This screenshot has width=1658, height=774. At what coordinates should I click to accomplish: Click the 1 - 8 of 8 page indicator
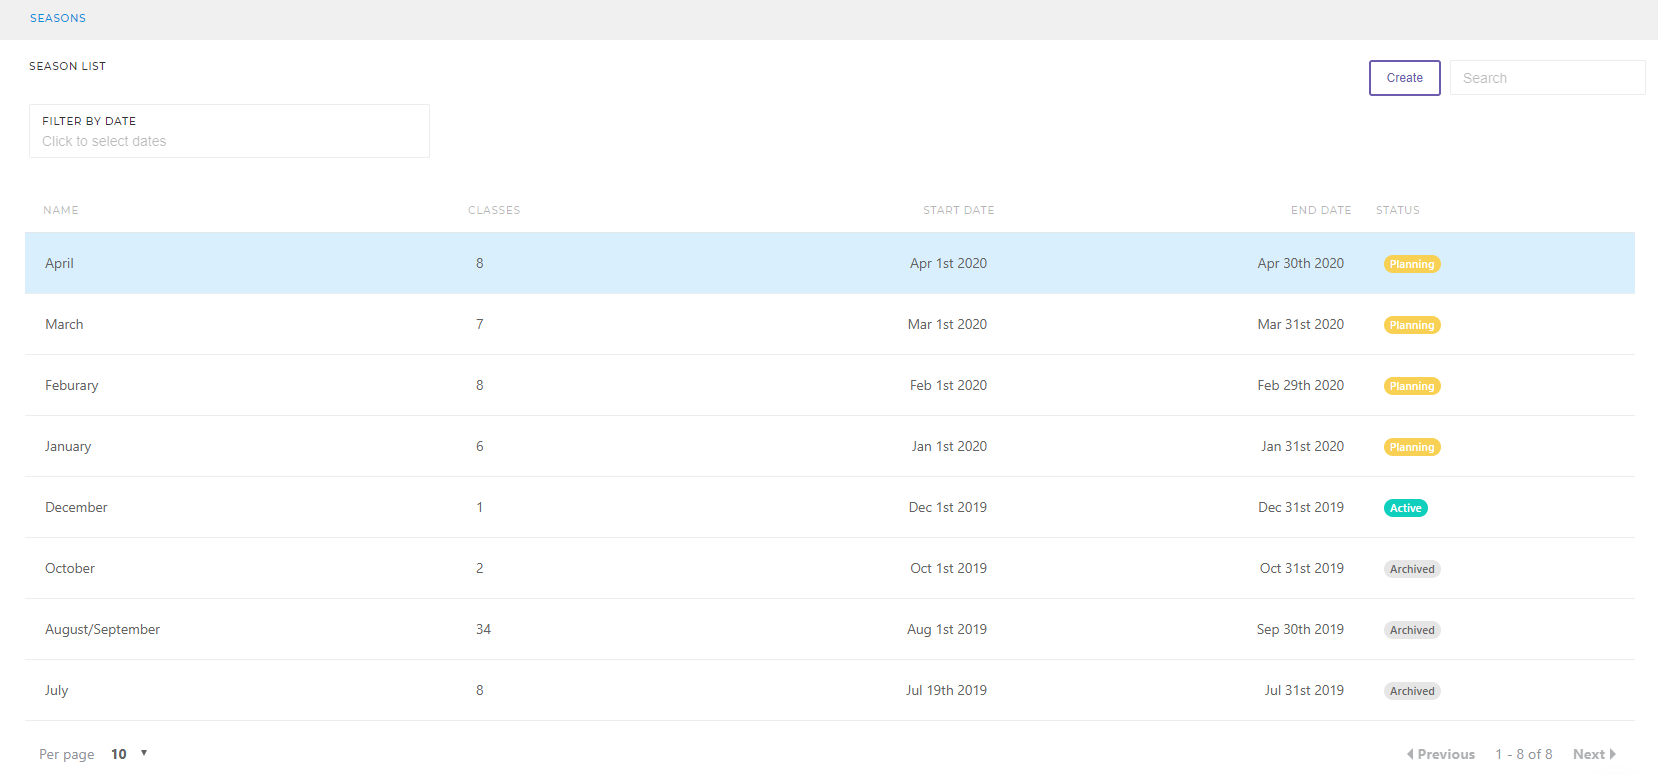(1524, 754)
